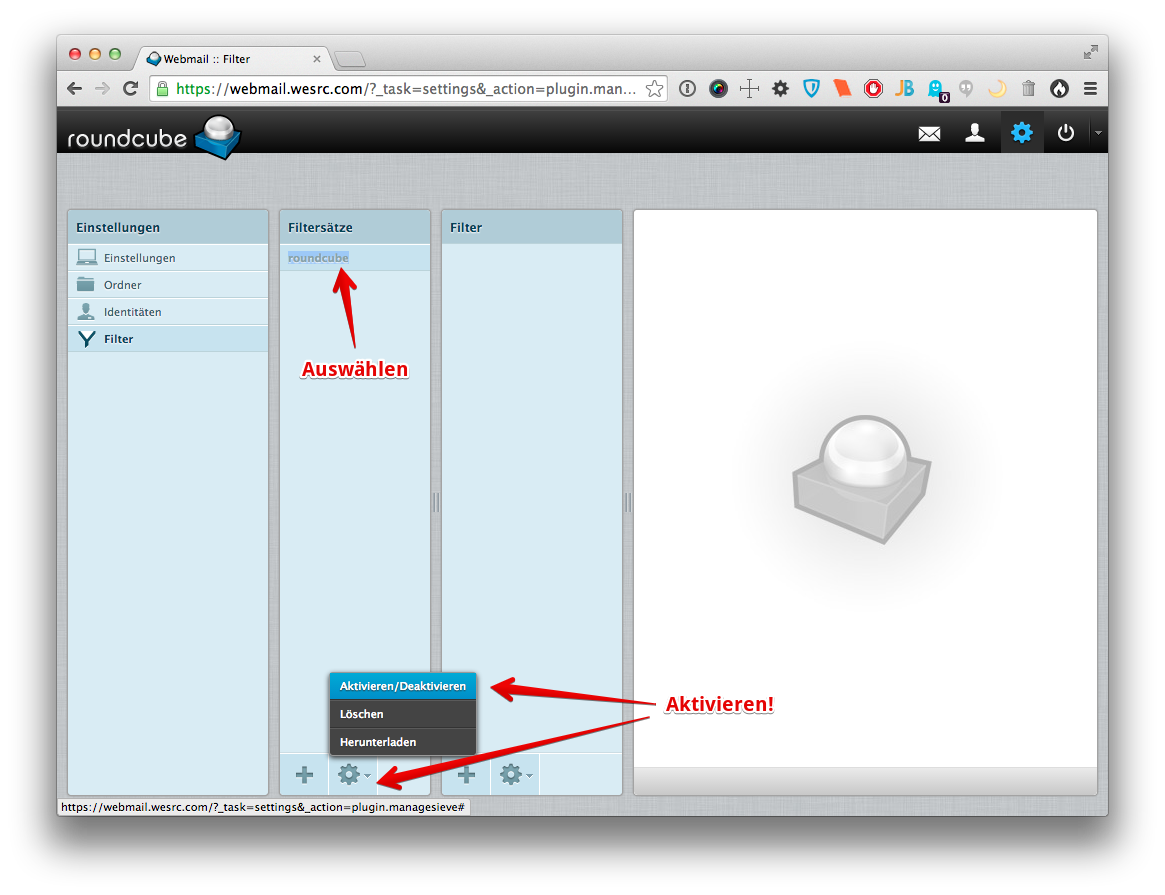Click the address bar URL field

406,89
